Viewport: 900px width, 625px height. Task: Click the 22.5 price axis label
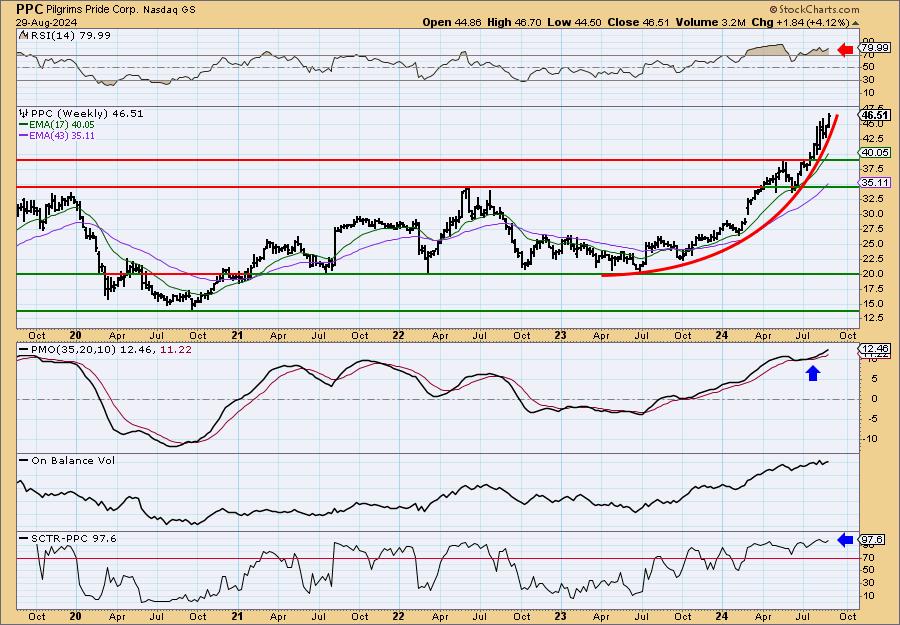(x=874, y=259)
